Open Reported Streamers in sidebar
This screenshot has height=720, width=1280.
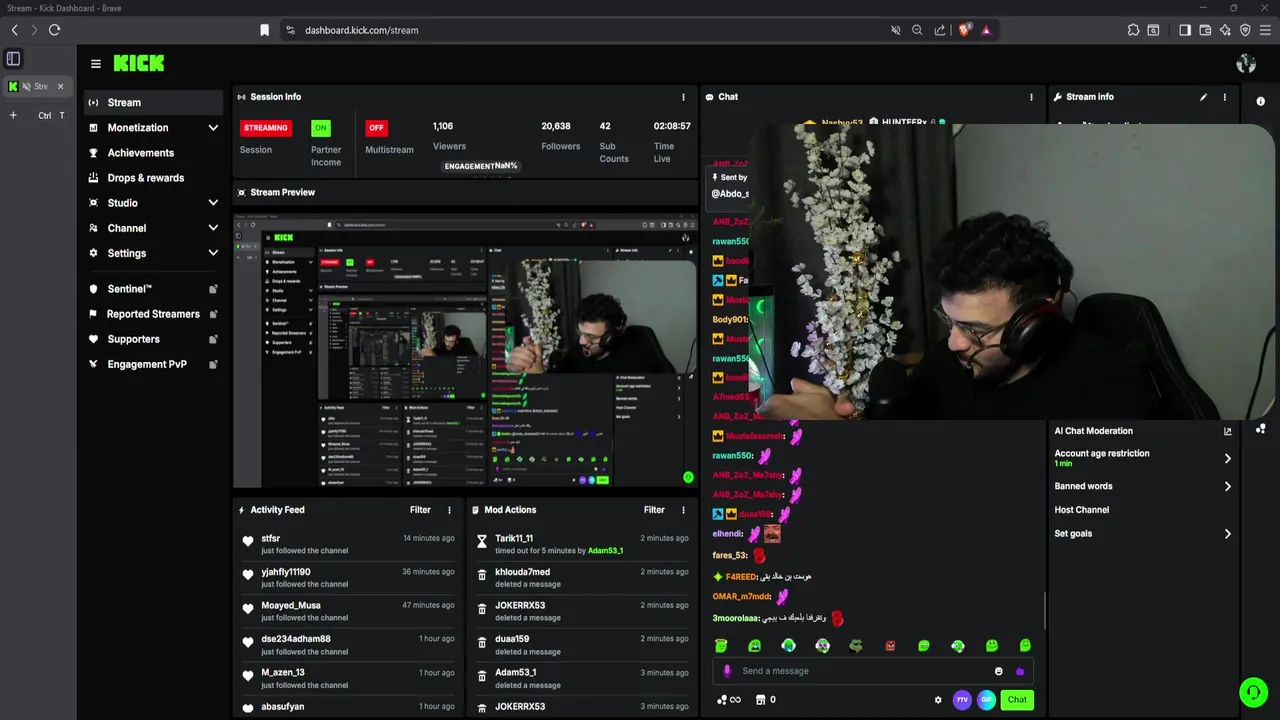click(x=153, y=314)
